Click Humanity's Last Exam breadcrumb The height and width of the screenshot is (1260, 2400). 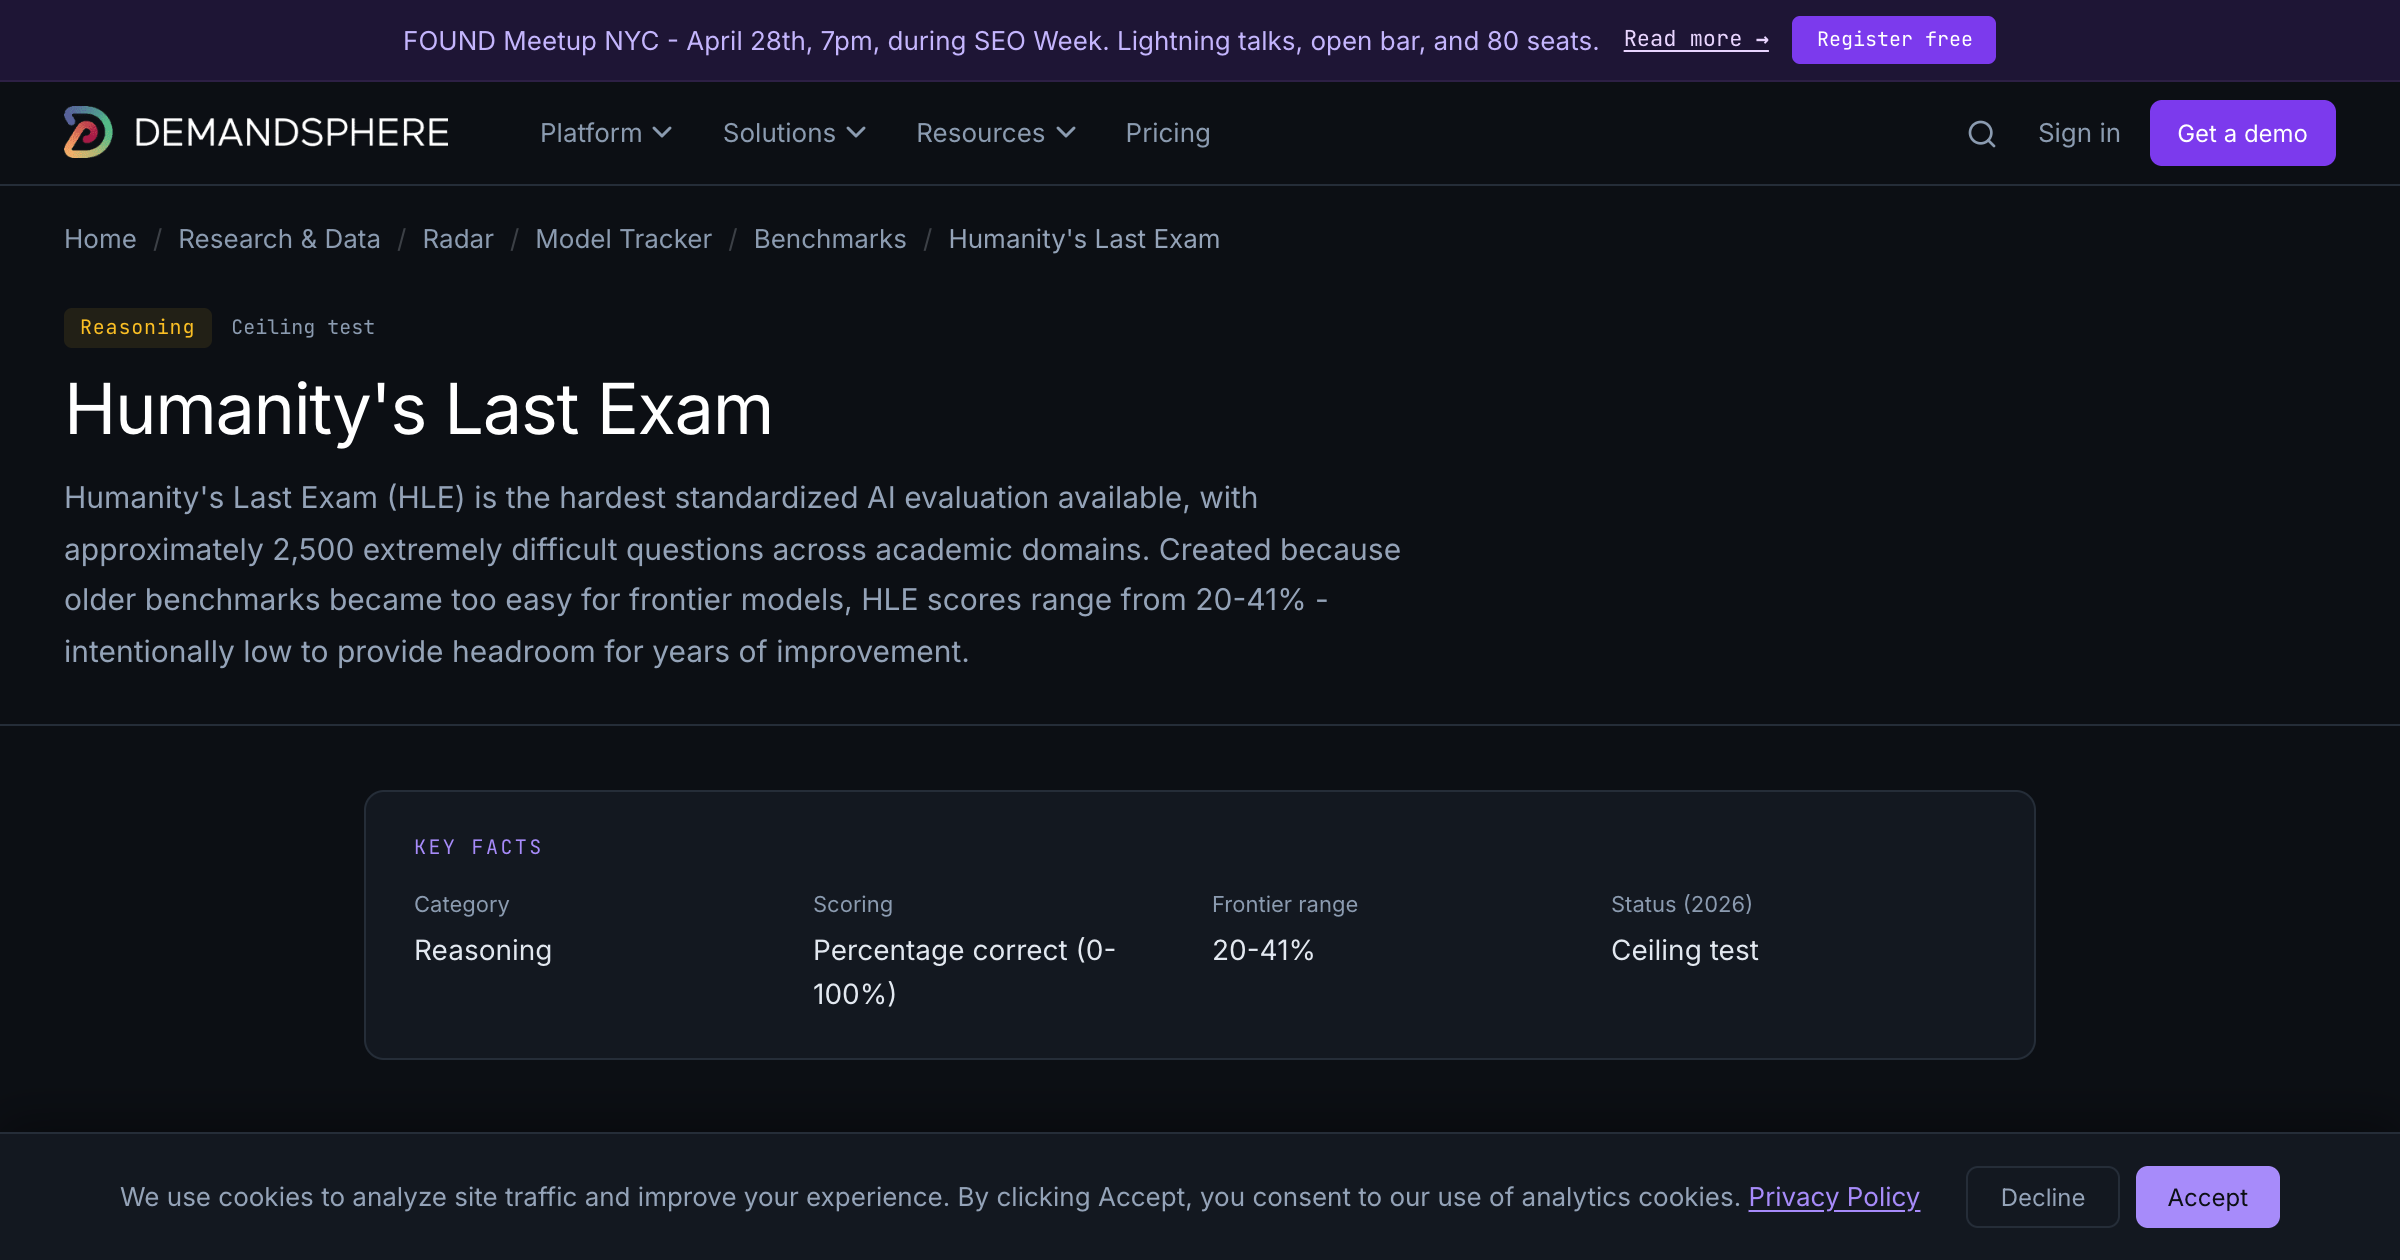(x=1084, y=239)
